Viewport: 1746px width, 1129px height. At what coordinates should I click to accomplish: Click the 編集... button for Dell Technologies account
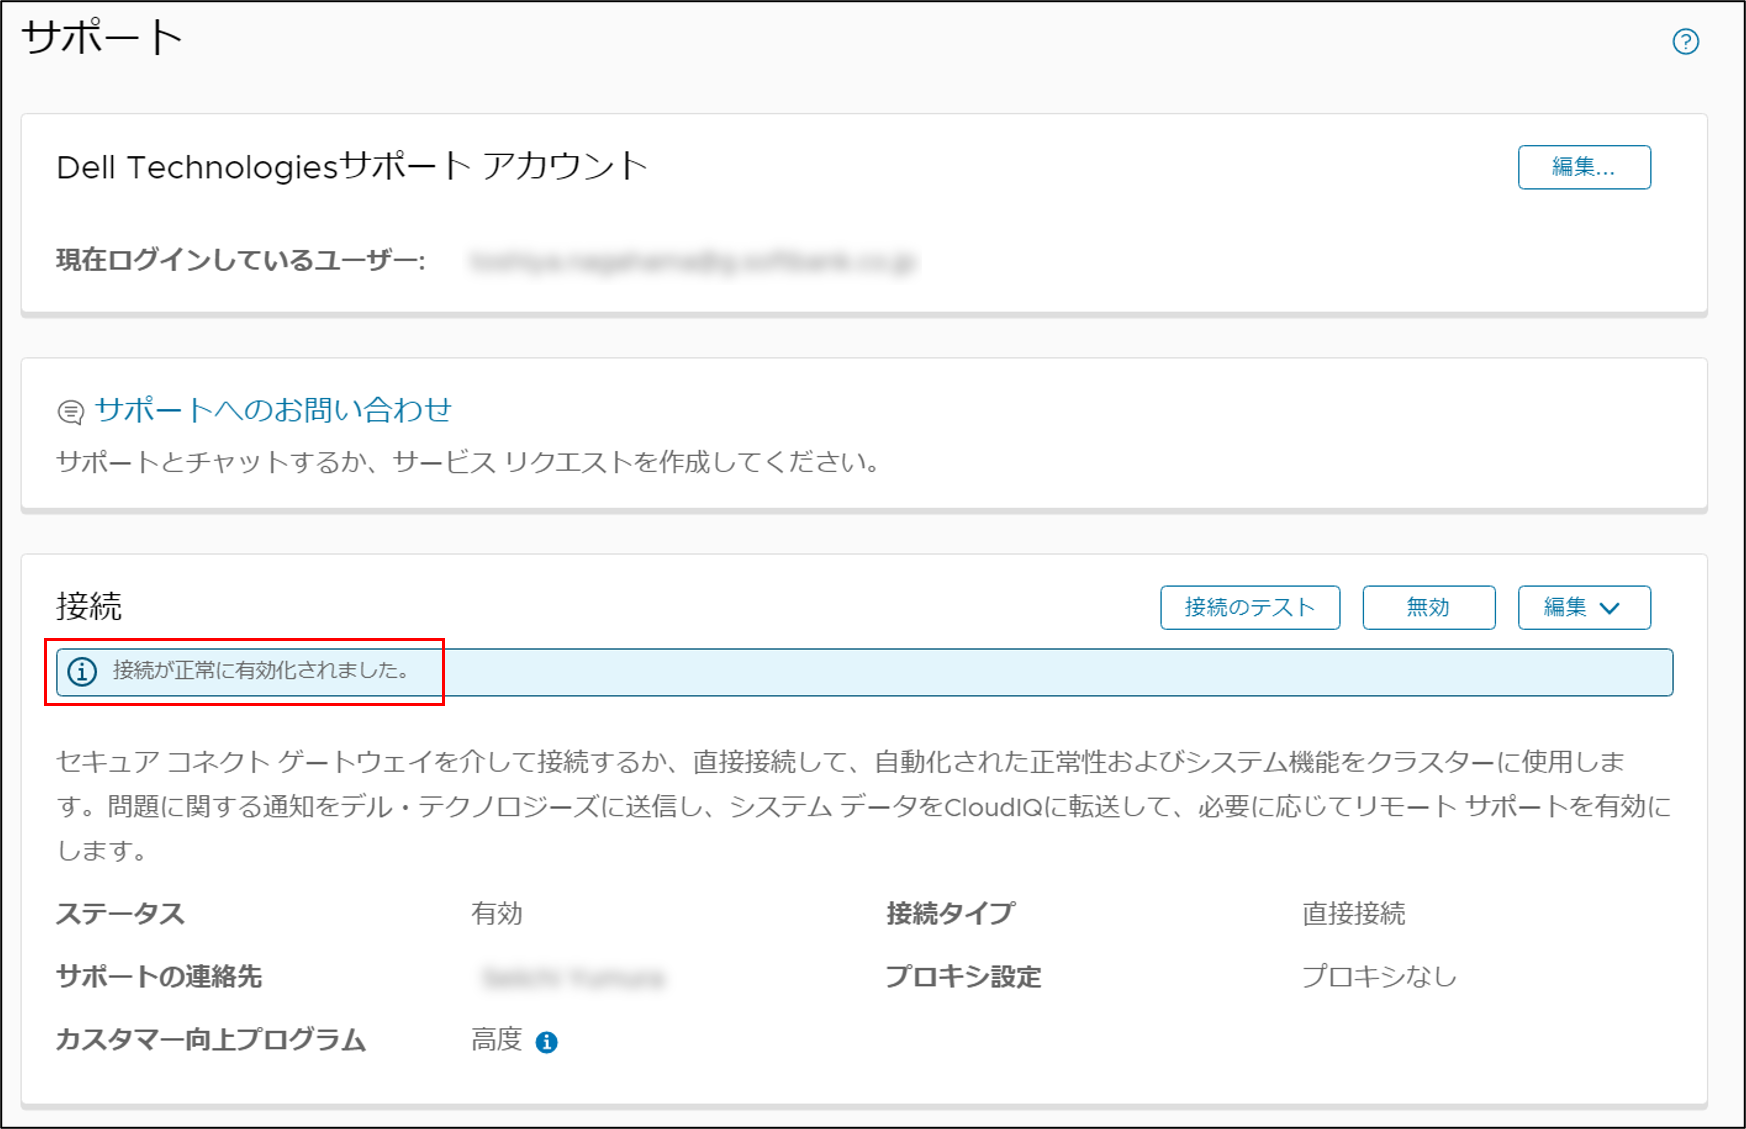click(x=1584, y=167)
